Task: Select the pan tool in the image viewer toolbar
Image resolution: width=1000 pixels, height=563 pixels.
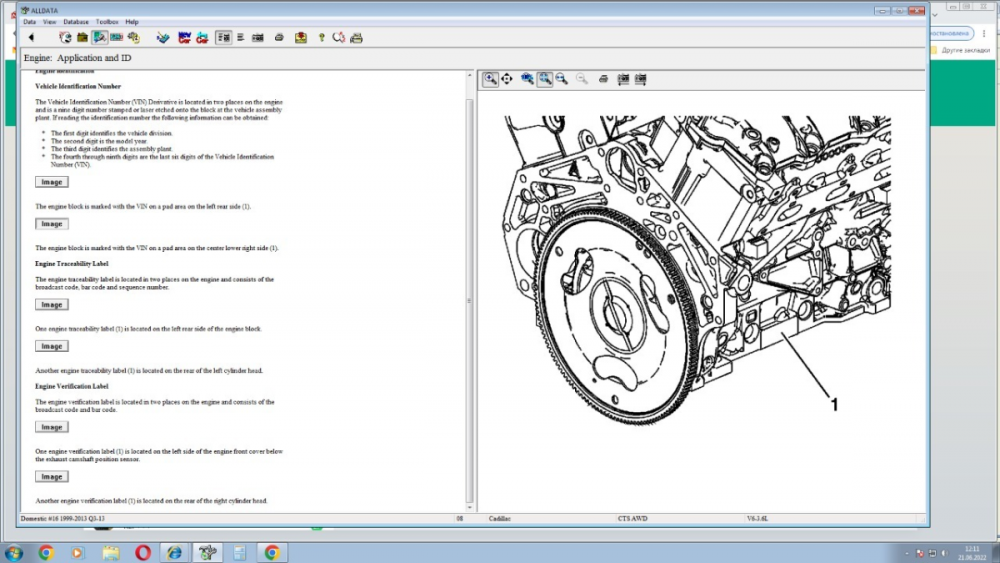Action: pos(507,79)
